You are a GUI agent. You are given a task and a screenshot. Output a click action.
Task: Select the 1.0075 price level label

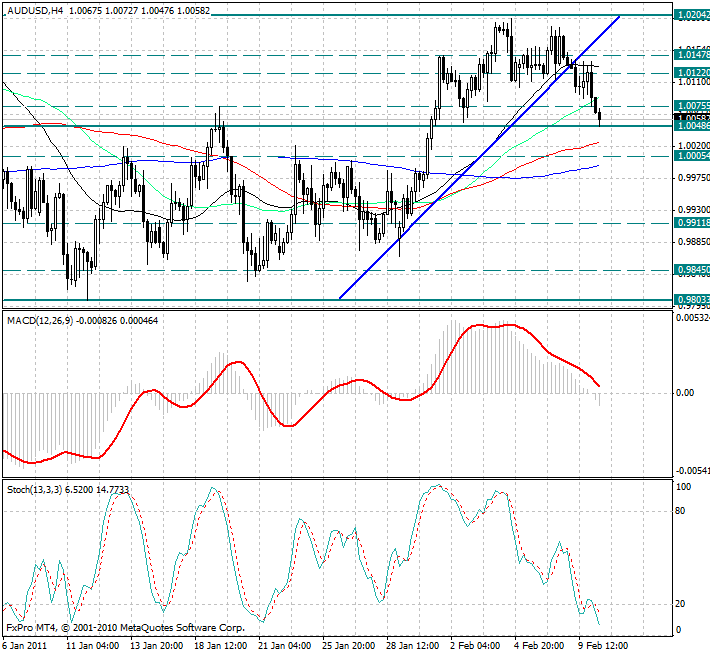pyautogui.click(x=692, y=106)
